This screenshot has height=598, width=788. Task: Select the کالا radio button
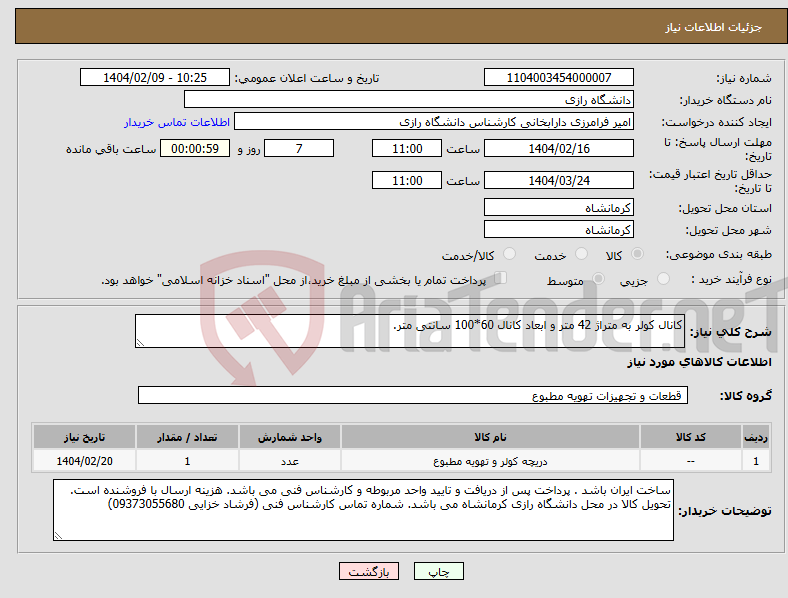(637, 254)
